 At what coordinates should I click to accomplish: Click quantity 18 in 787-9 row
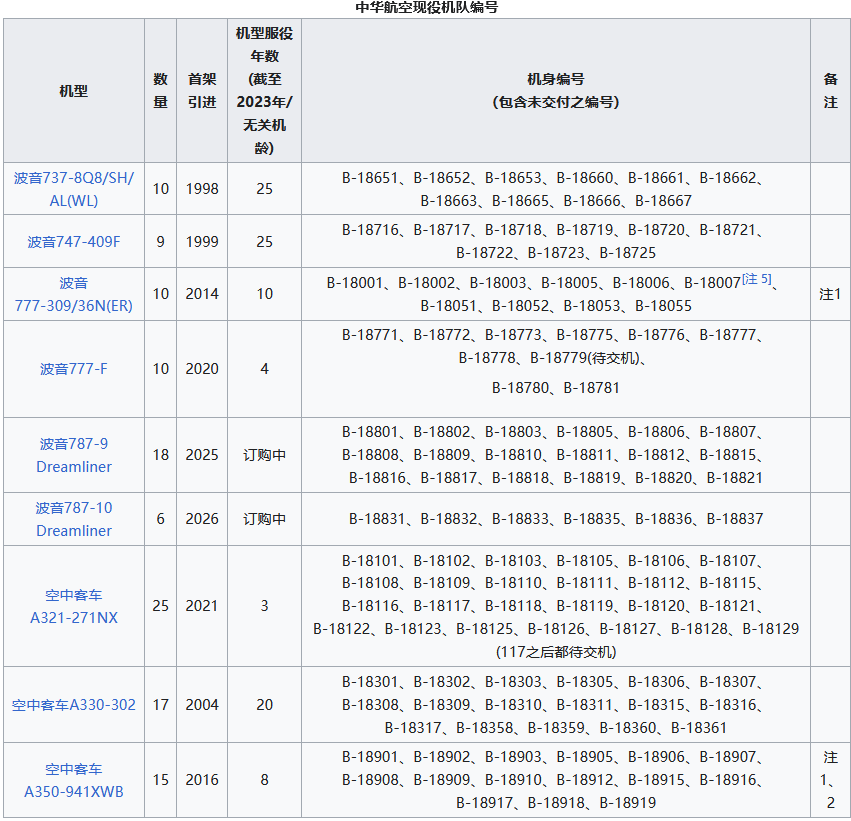[161, 455]
